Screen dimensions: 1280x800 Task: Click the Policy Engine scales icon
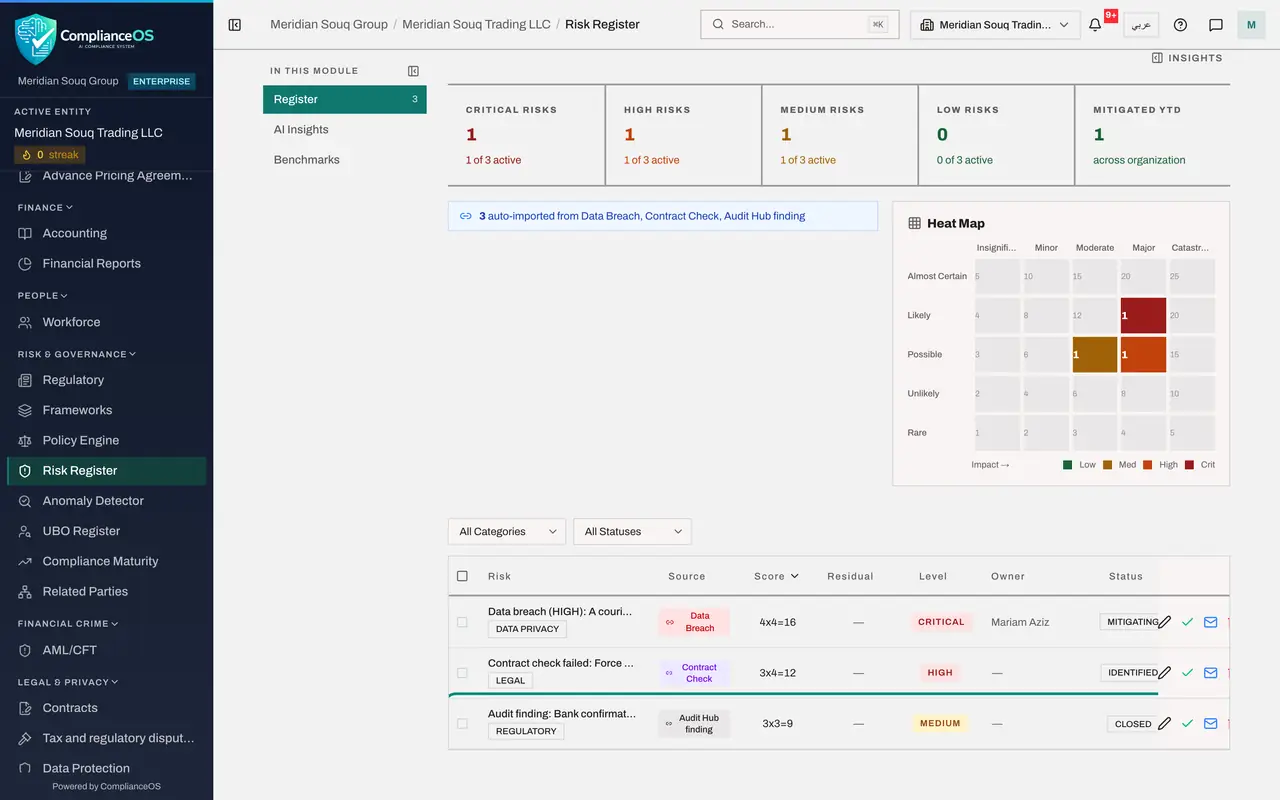tap(25, 441)
